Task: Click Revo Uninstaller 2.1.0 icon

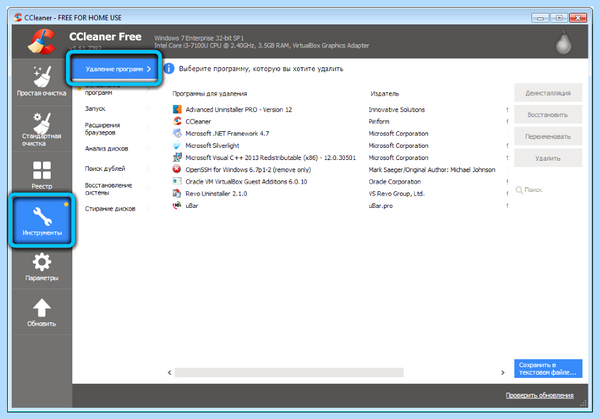Action: 177,193
